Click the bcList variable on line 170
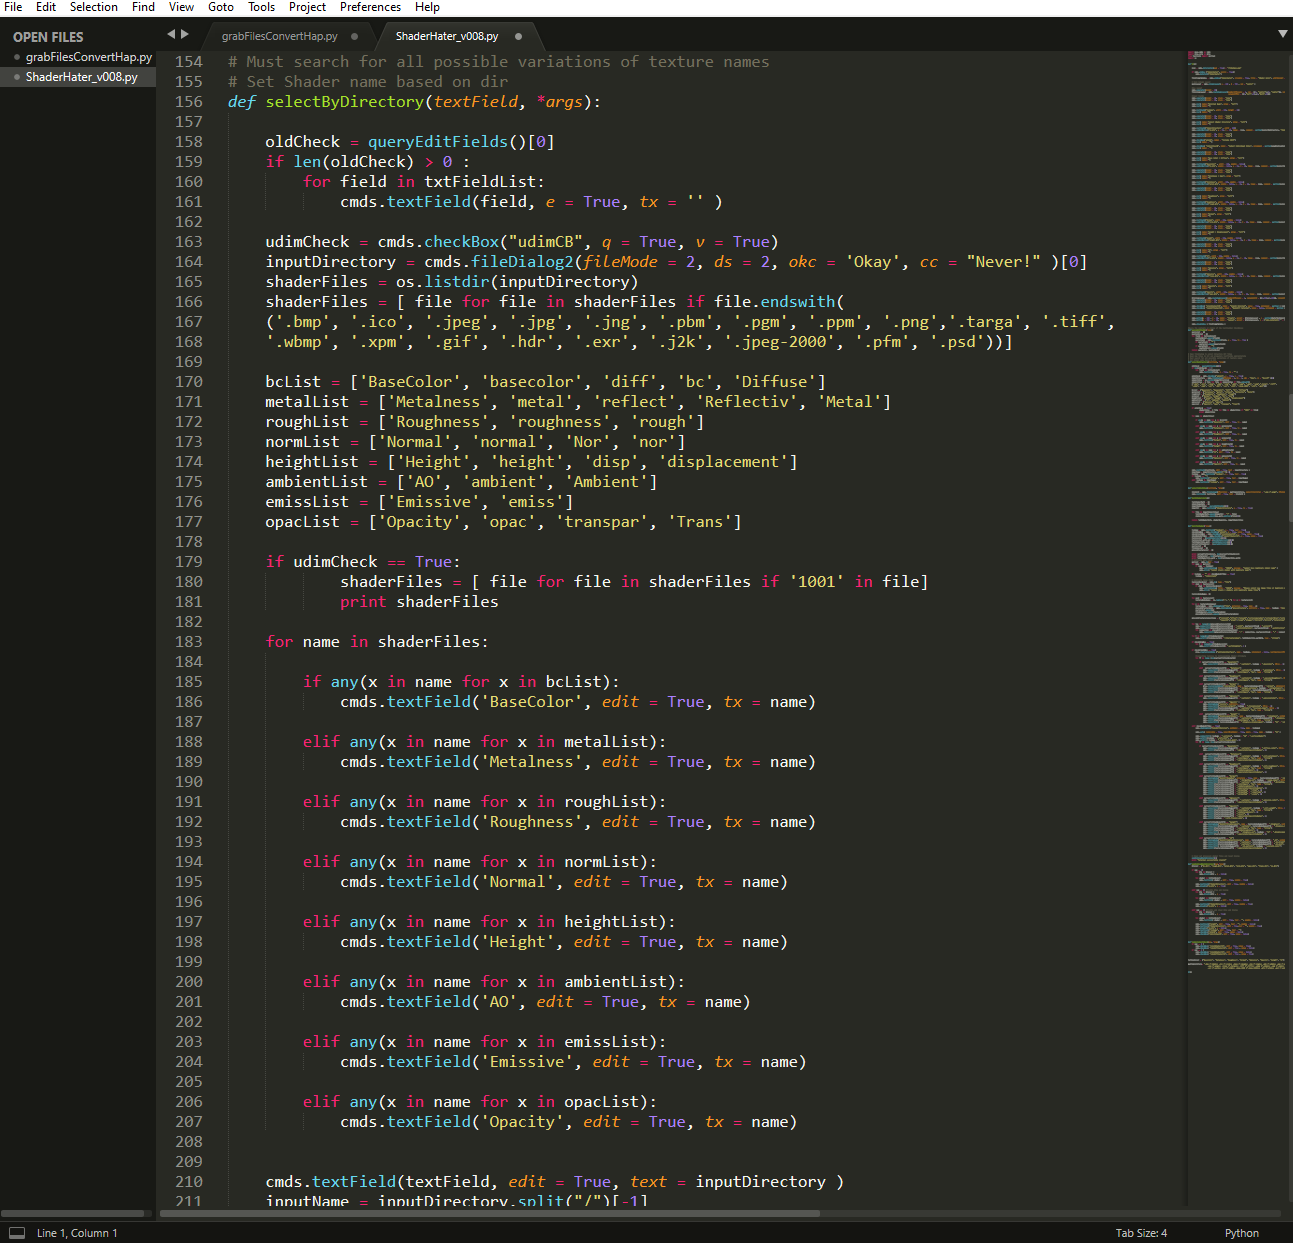The image size is (1293, 1243). pyautogui.click(x=293, y=382)
